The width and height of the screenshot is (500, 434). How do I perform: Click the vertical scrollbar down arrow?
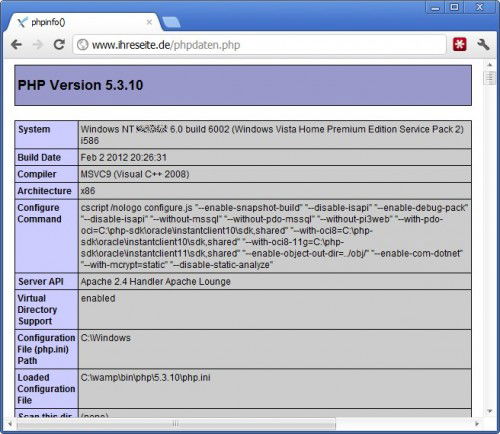coord(489,411)
